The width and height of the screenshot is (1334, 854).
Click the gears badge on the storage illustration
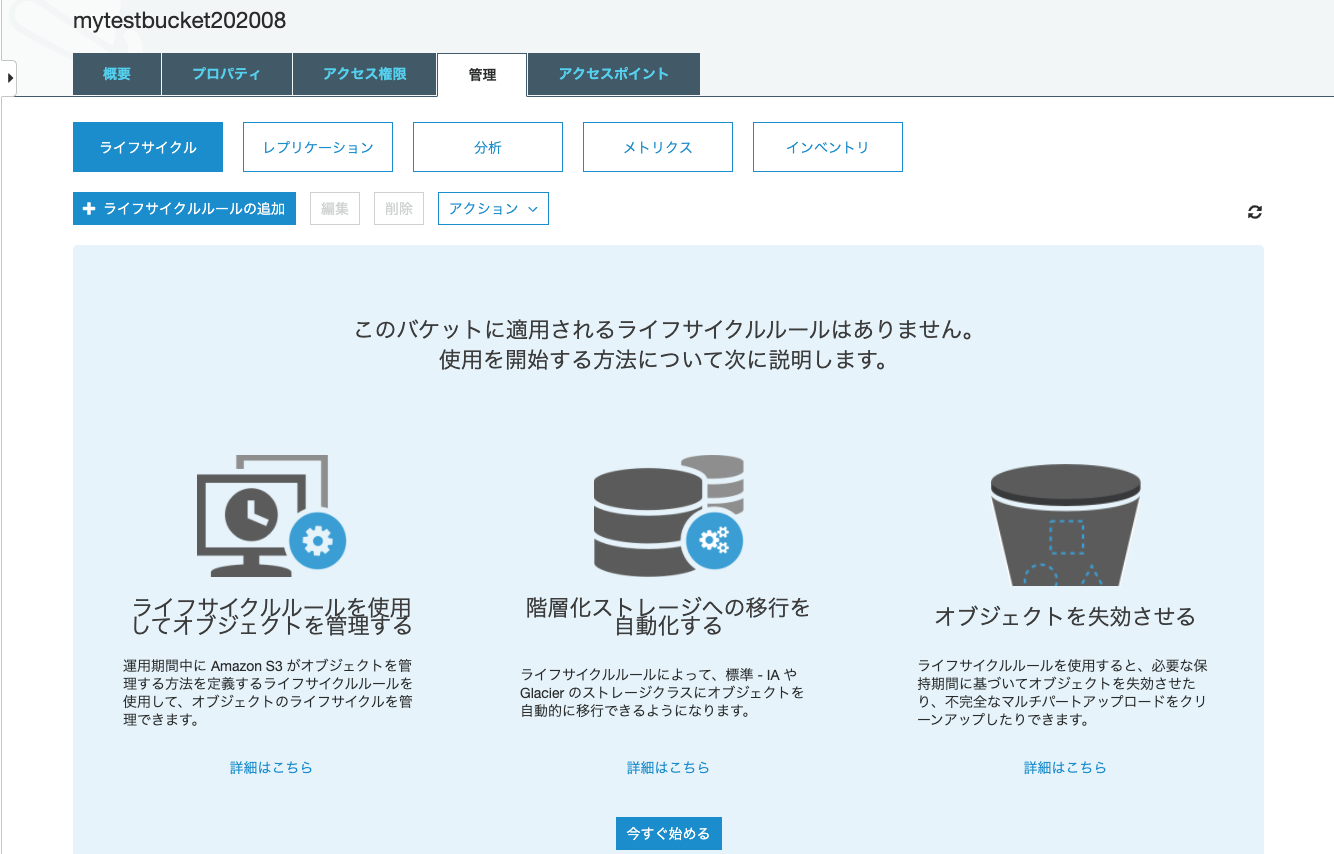tap(715, 540)
